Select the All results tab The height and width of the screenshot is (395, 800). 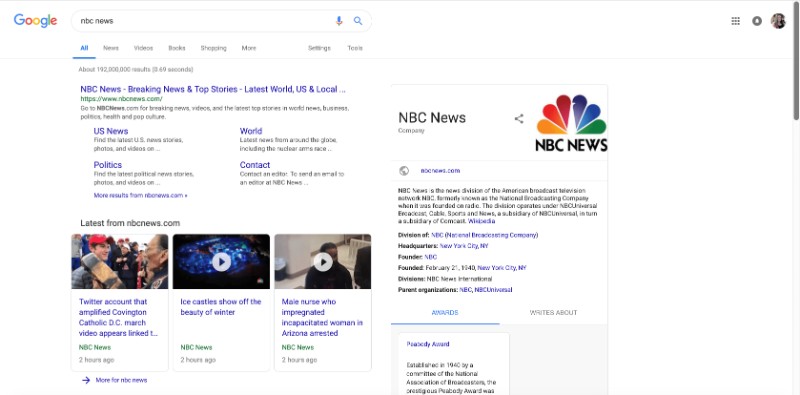(84, 48)
